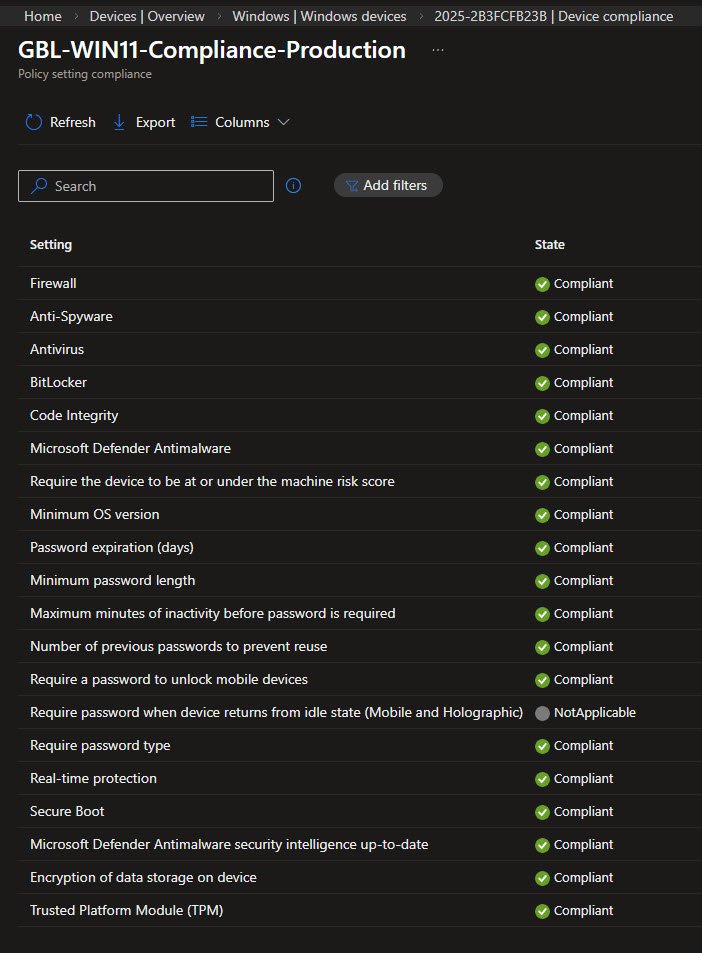Navigate to the Windows | Windows devices breadcrumb

[x=319, y=16]
